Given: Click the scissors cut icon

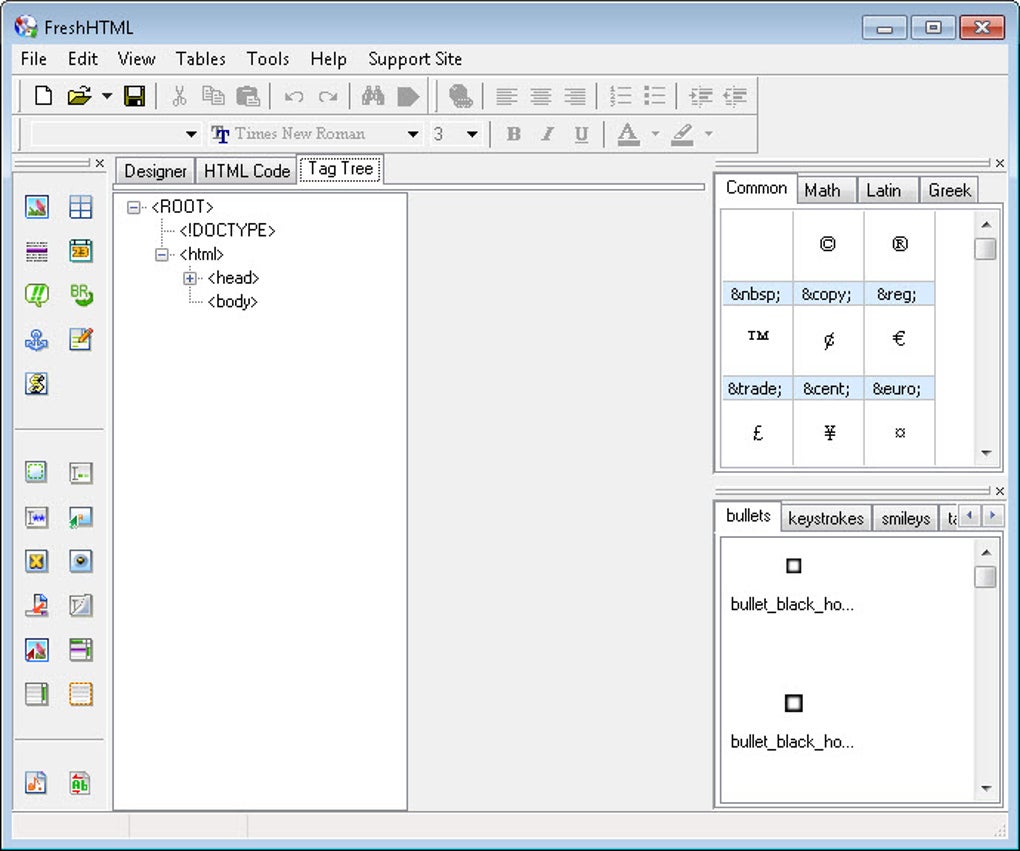Looking at the screenshot, I should pos(179,96).
